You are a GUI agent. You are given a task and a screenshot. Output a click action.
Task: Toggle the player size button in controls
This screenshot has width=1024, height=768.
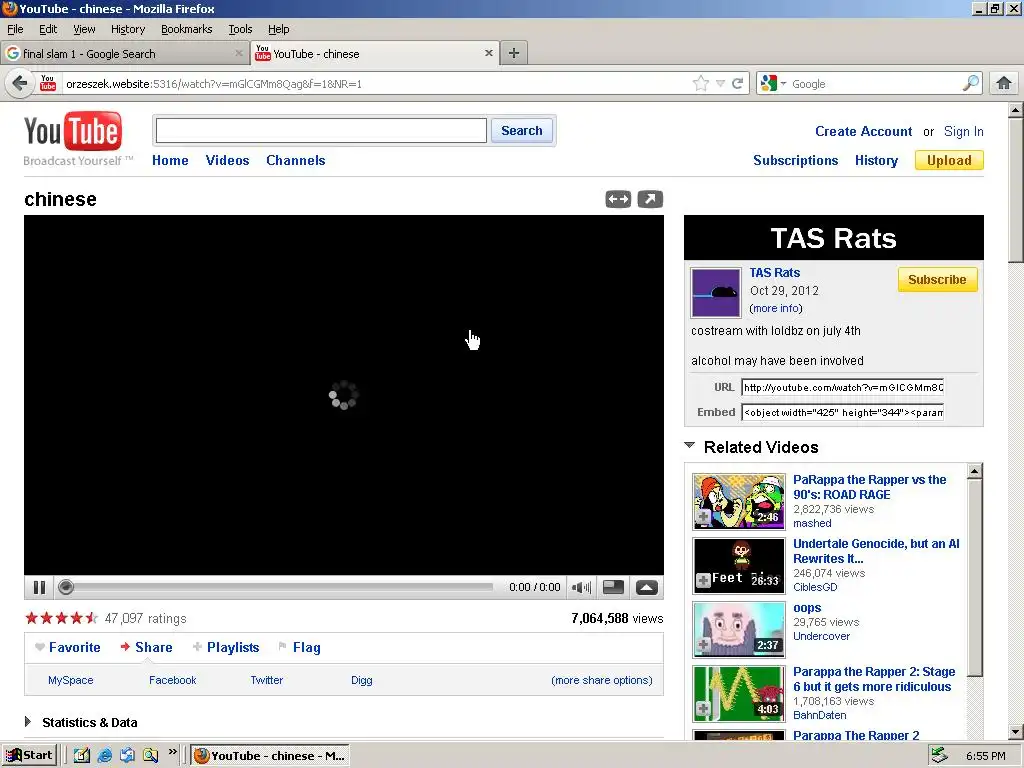point(613,587)
